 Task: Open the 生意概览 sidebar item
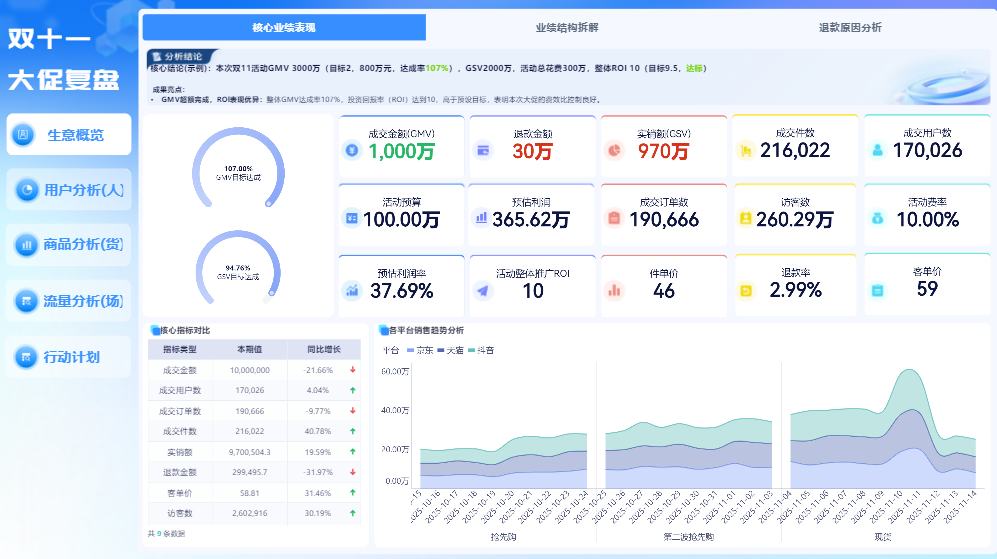pyautogui.click(x=69, y=134)
